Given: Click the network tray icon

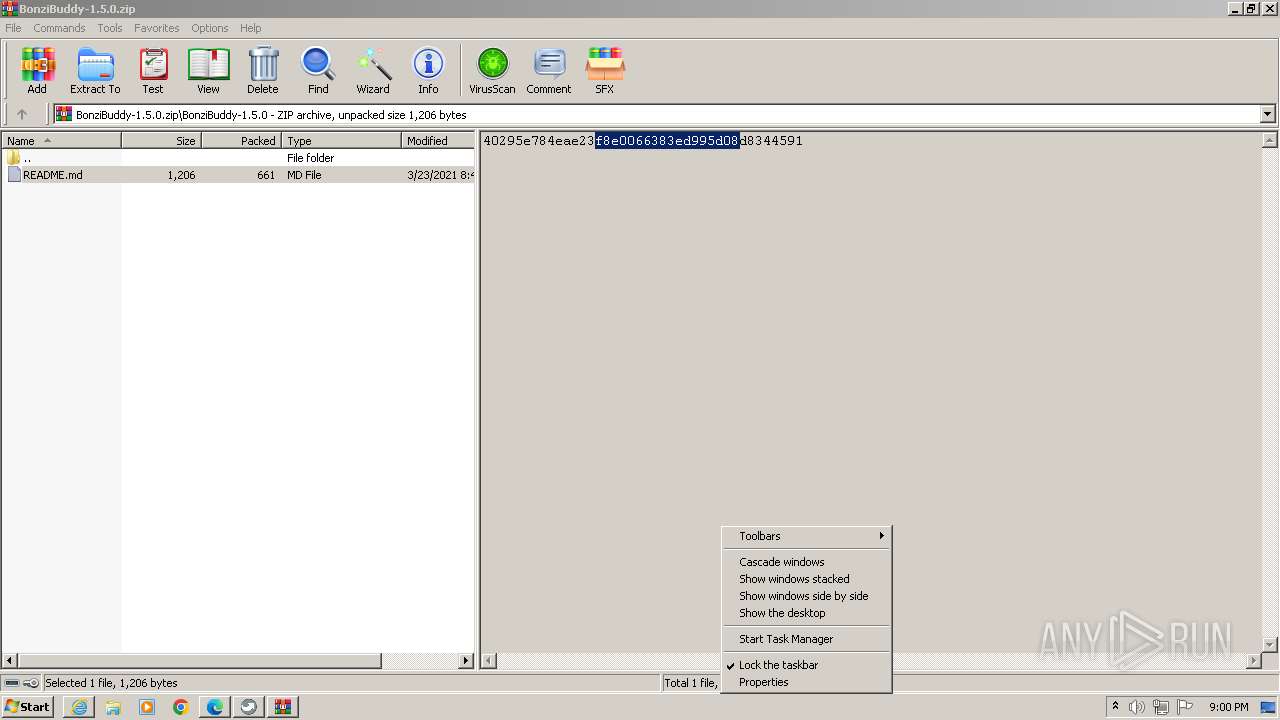Looking at the screenshot, I should 1161,707.
